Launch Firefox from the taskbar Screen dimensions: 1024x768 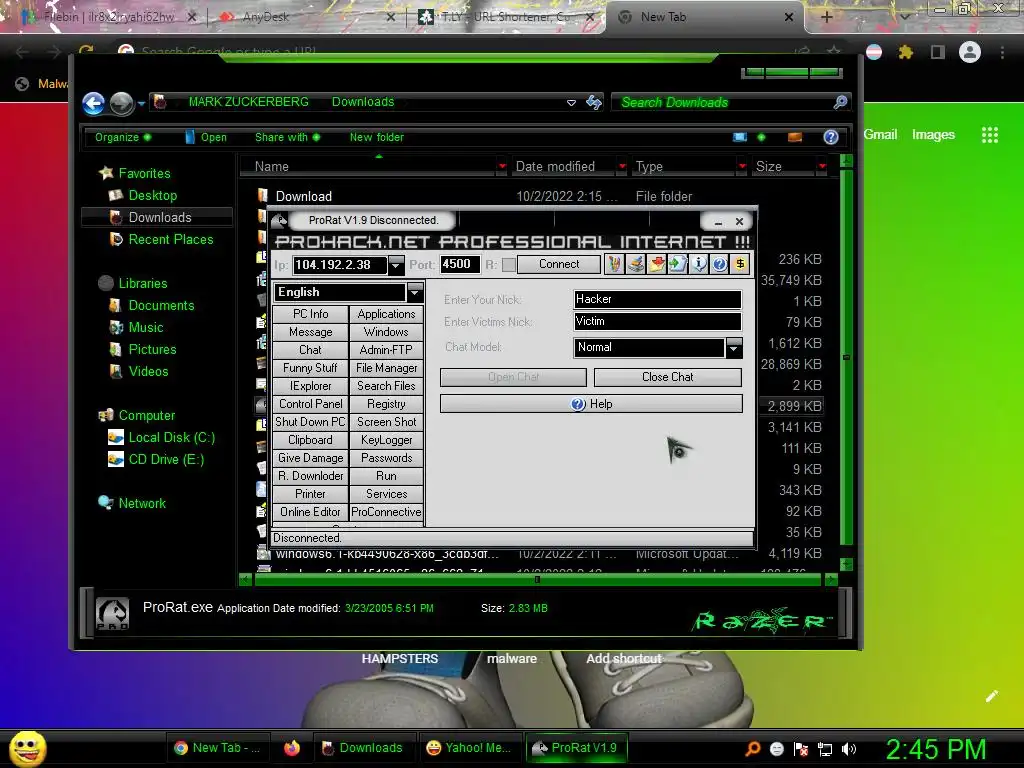tap(292, 748)
